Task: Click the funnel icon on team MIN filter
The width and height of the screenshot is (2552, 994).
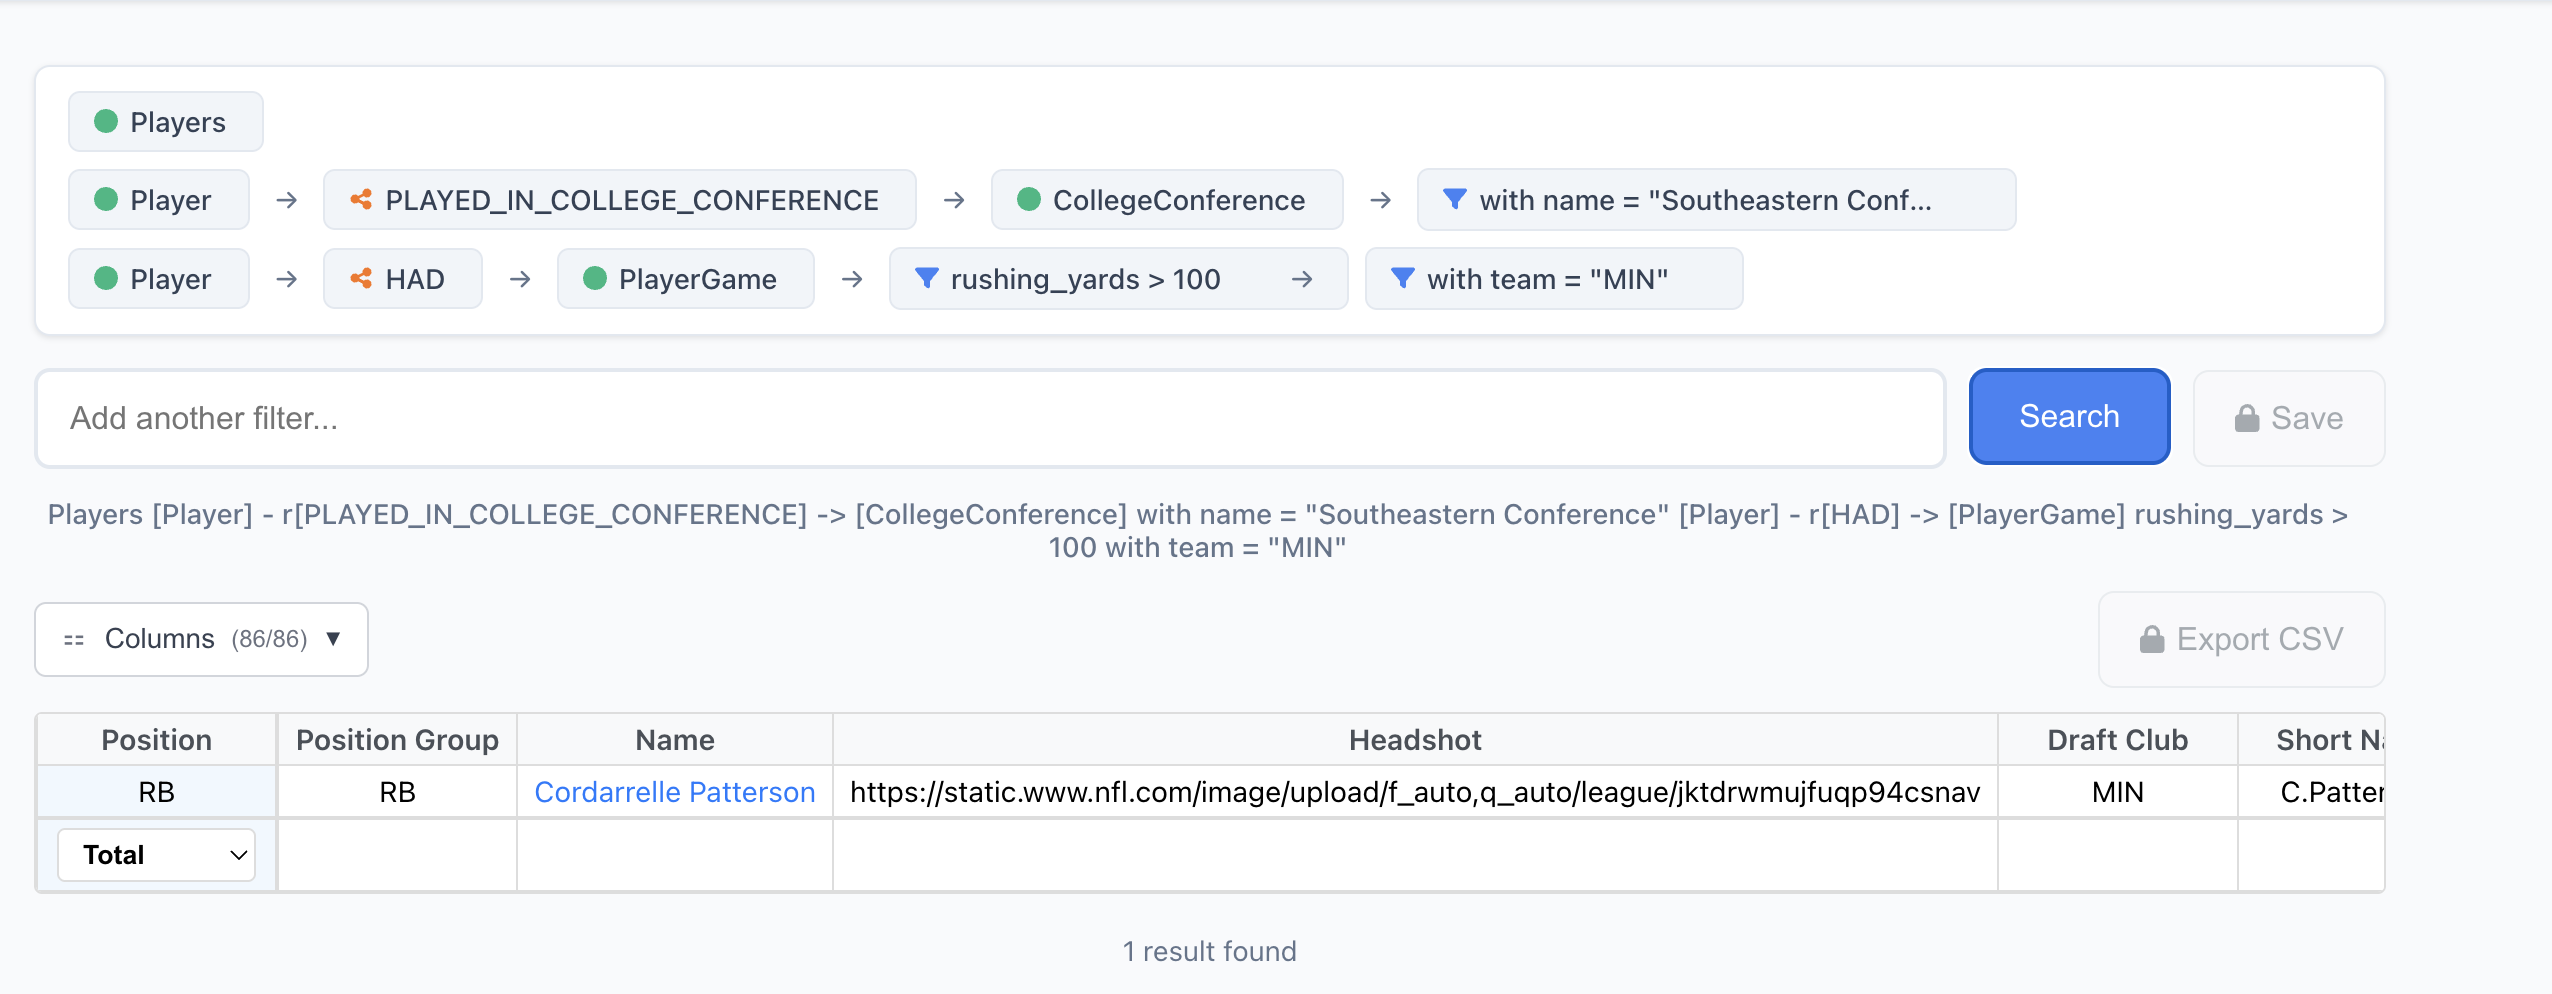Action: 1402,279
